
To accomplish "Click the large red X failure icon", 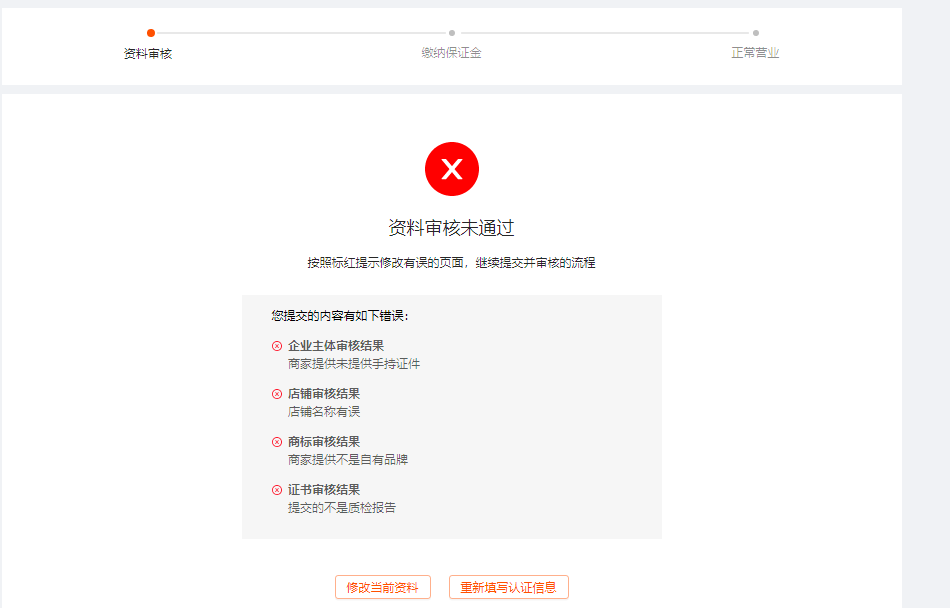I will coord(452,169).
